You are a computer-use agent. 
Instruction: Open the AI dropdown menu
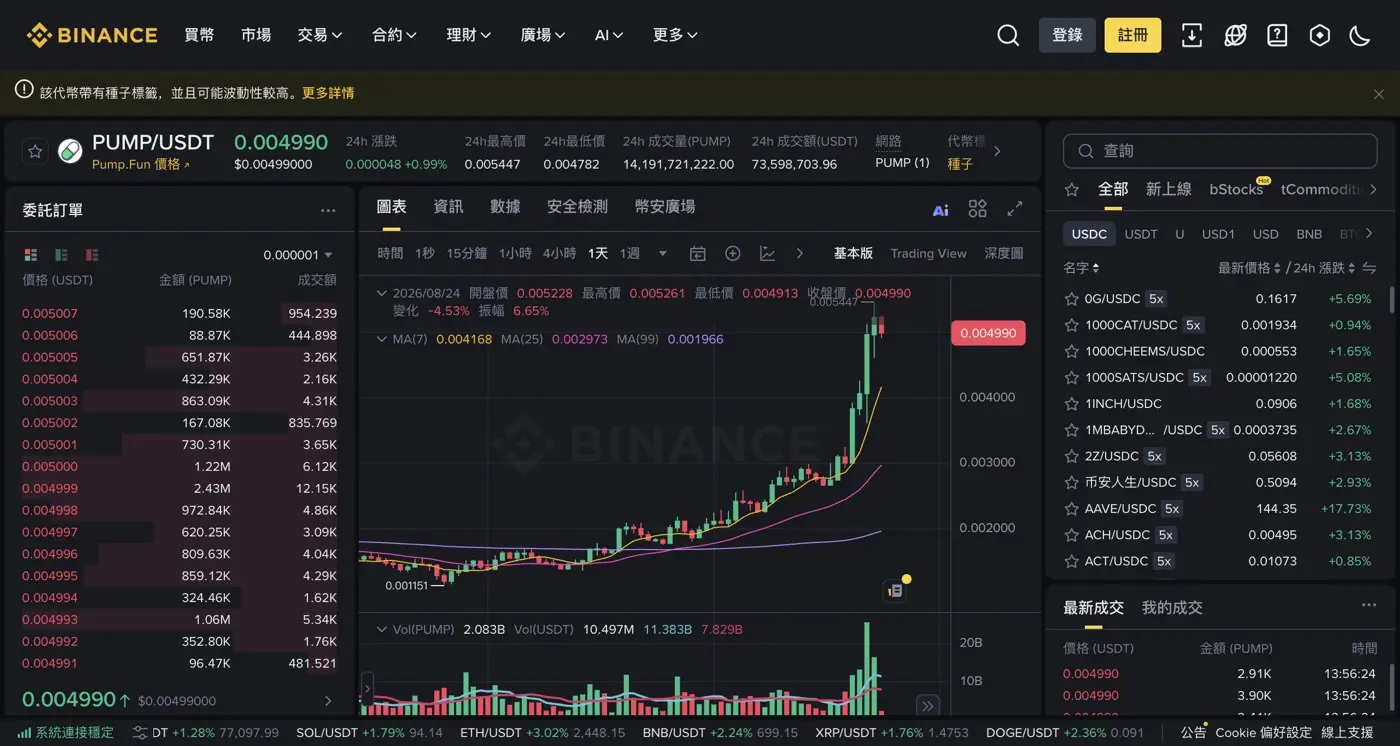click(609, 35)
